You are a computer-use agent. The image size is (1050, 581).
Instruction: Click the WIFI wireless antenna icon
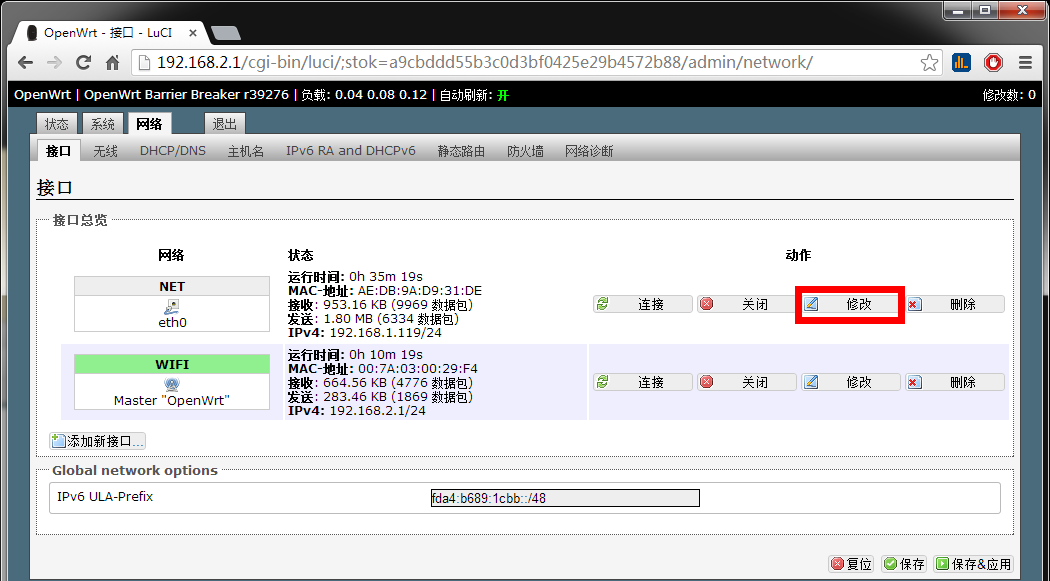(x=172, y=384)
